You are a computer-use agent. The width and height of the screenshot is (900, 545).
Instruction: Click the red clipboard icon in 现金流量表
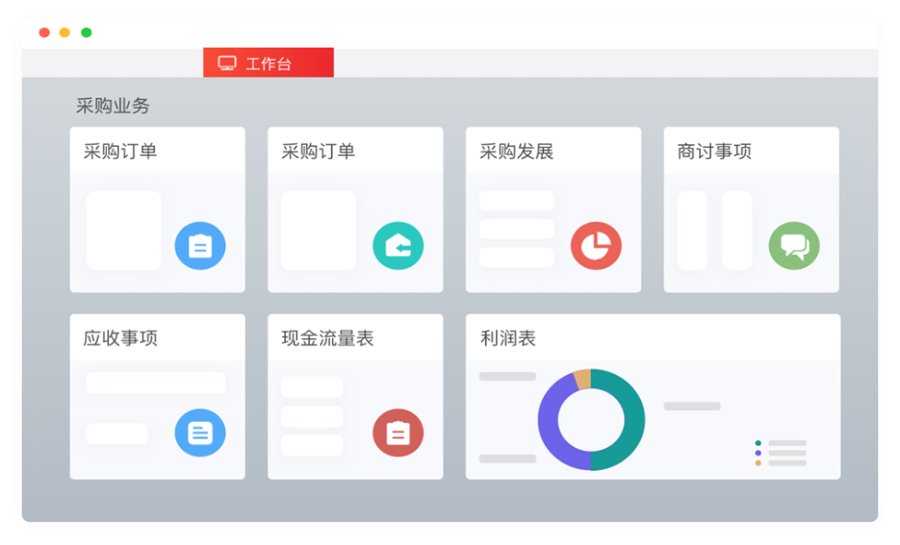[x=398, y=433]
